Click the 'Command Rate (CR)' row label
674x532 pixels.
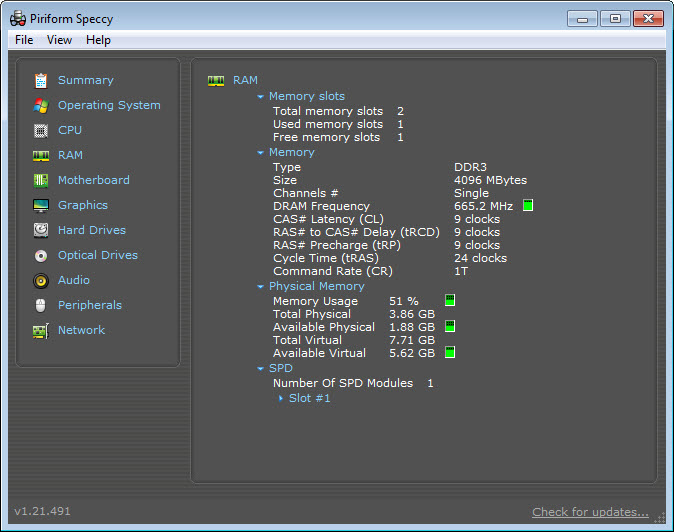333,271
